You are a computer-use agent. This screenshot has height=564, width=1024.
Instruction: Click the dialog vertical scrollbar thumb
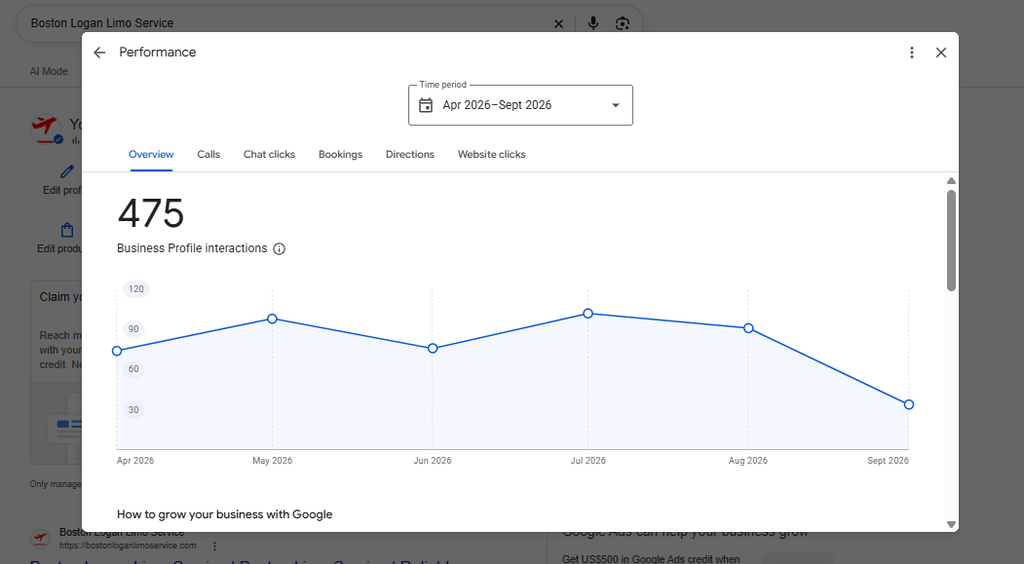(x=952, y=240)
